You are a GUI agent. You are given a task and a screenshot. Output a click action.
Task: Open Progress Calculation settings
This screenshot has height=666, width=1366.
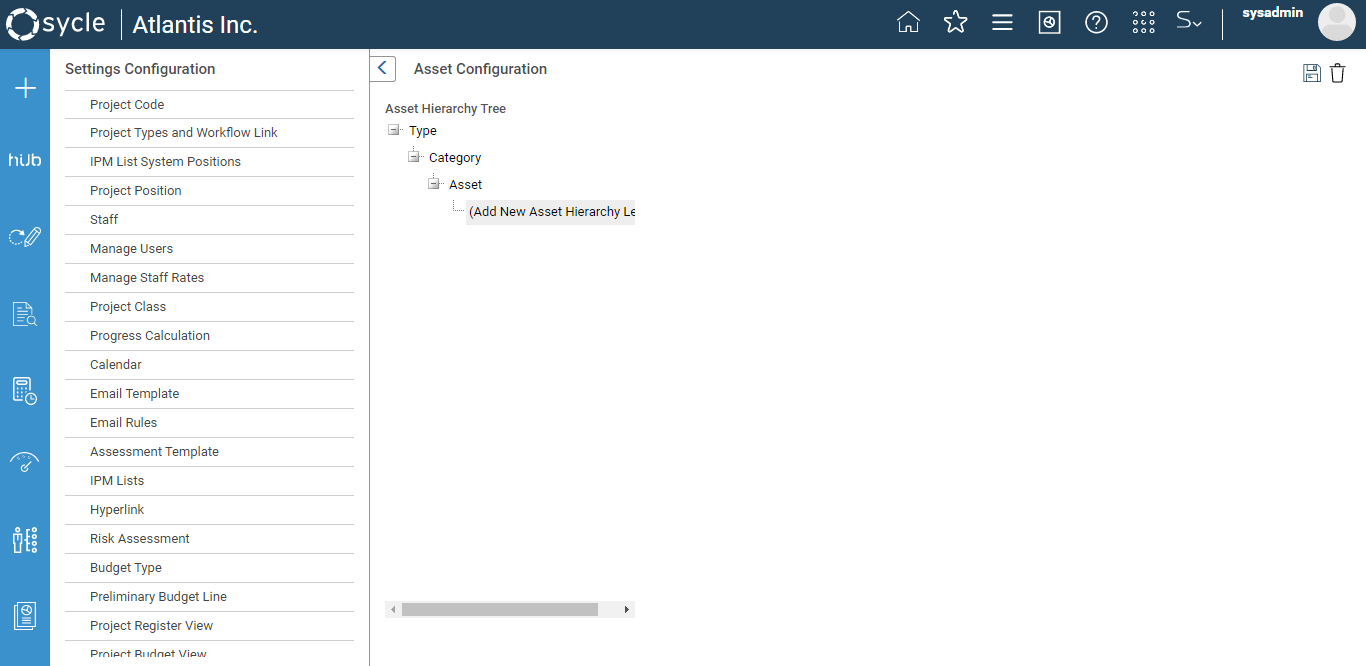coord(209,336)
